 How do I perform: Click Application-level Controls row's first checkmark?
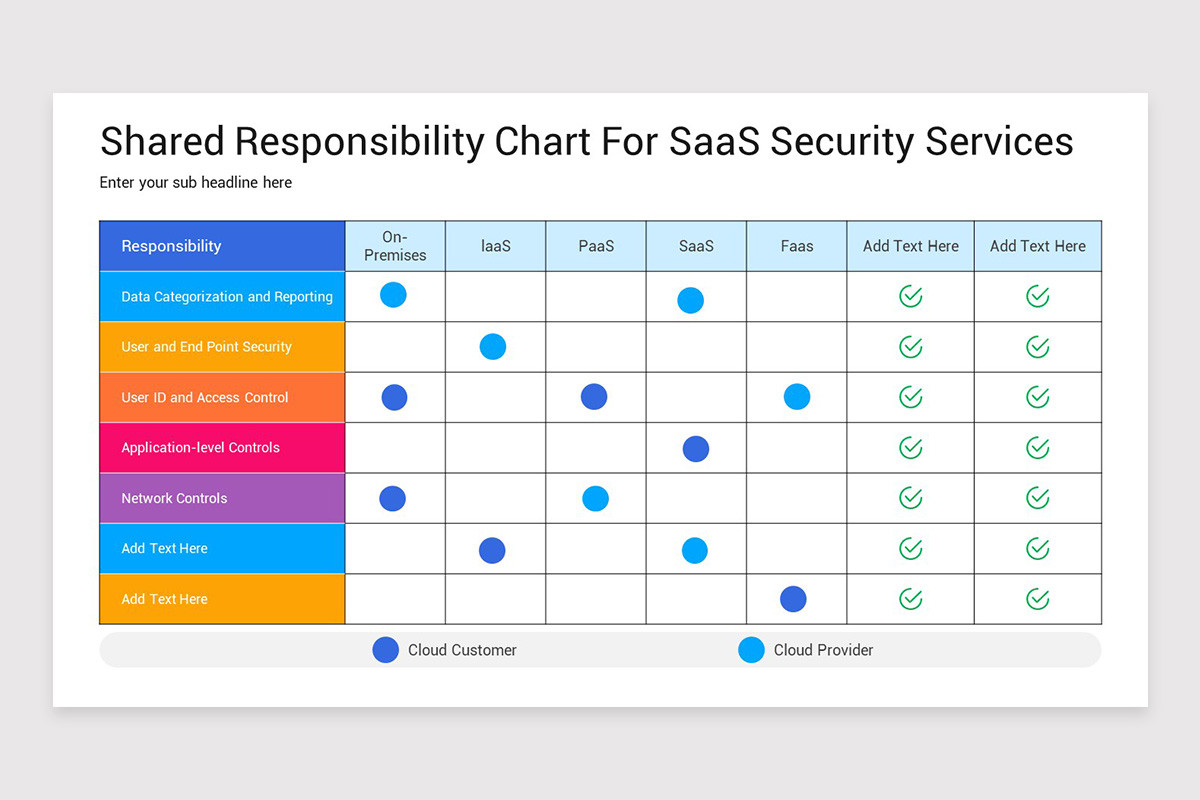[x=910, y=448]
